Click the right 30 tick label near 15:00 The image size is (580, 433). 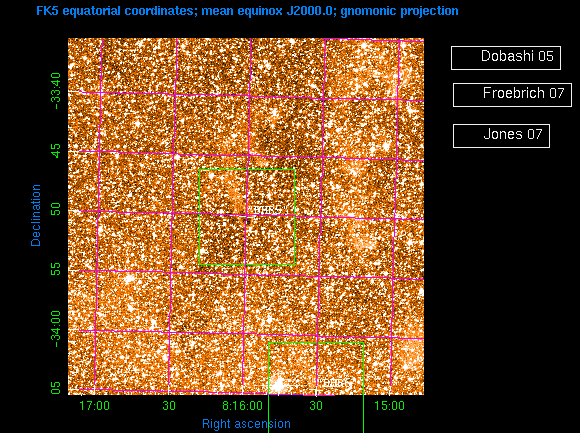click(x=316, y=406)
